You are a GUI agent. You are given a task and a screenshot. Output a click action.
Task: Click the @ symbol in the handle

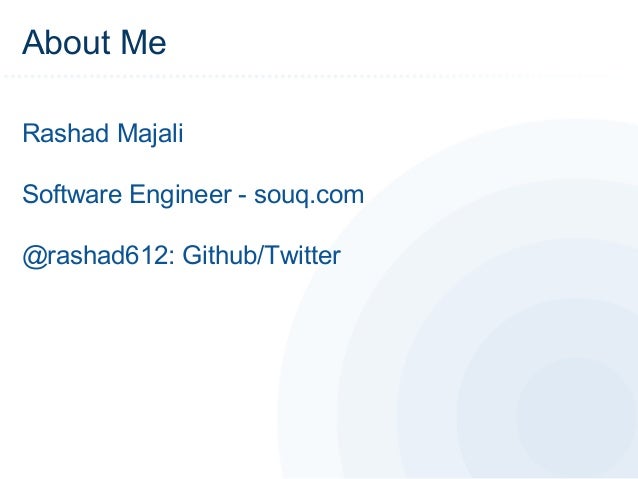coord(35,256)
